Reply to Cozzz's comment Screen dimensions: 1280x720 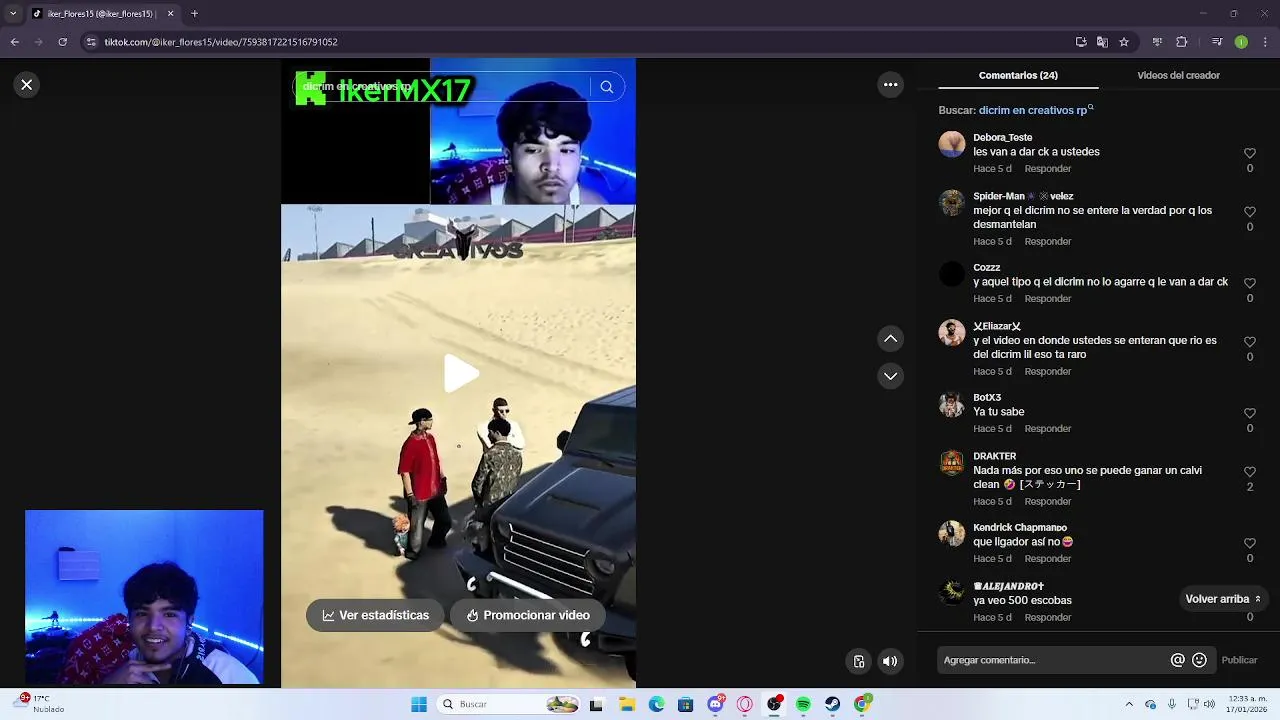(1047, 299)
